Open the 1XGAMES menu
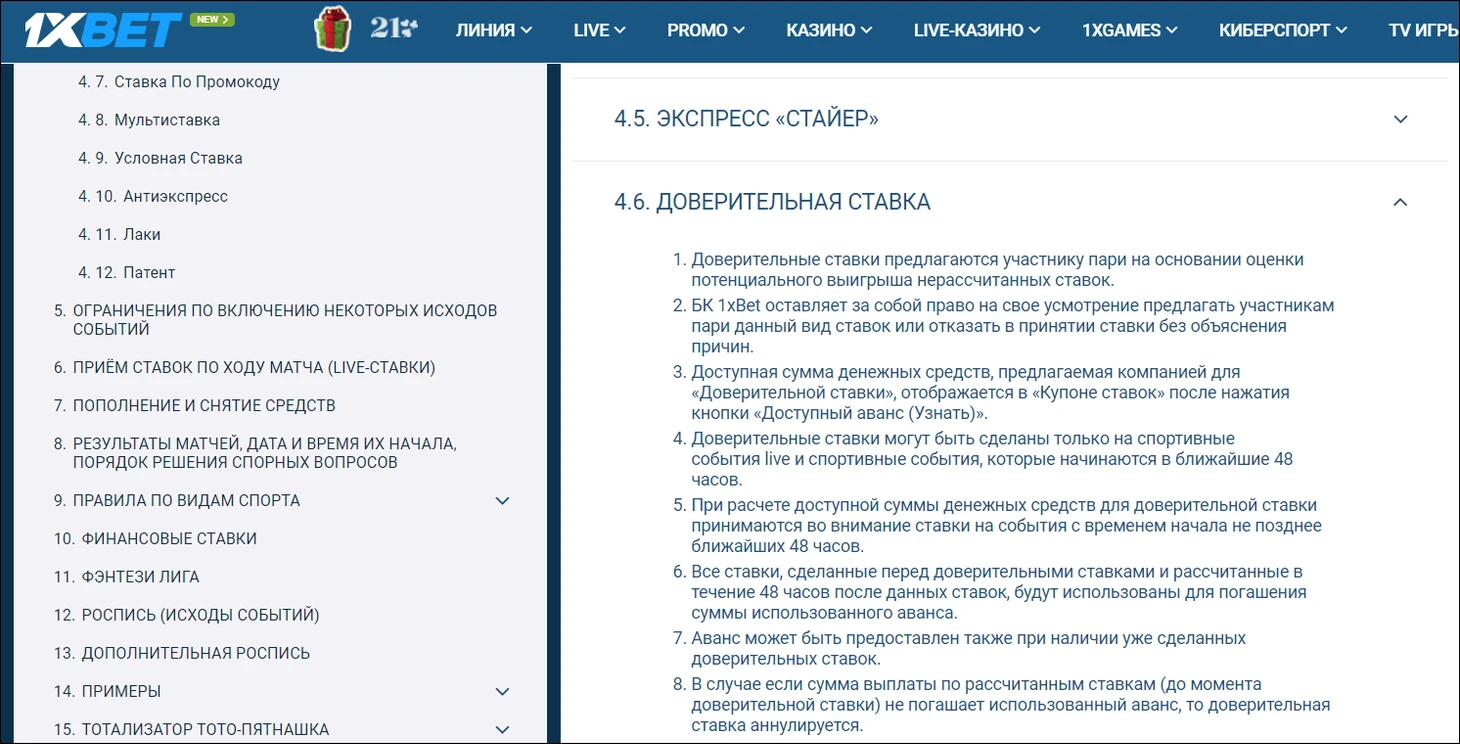The image size is (1460, 744). point(1130,30)
